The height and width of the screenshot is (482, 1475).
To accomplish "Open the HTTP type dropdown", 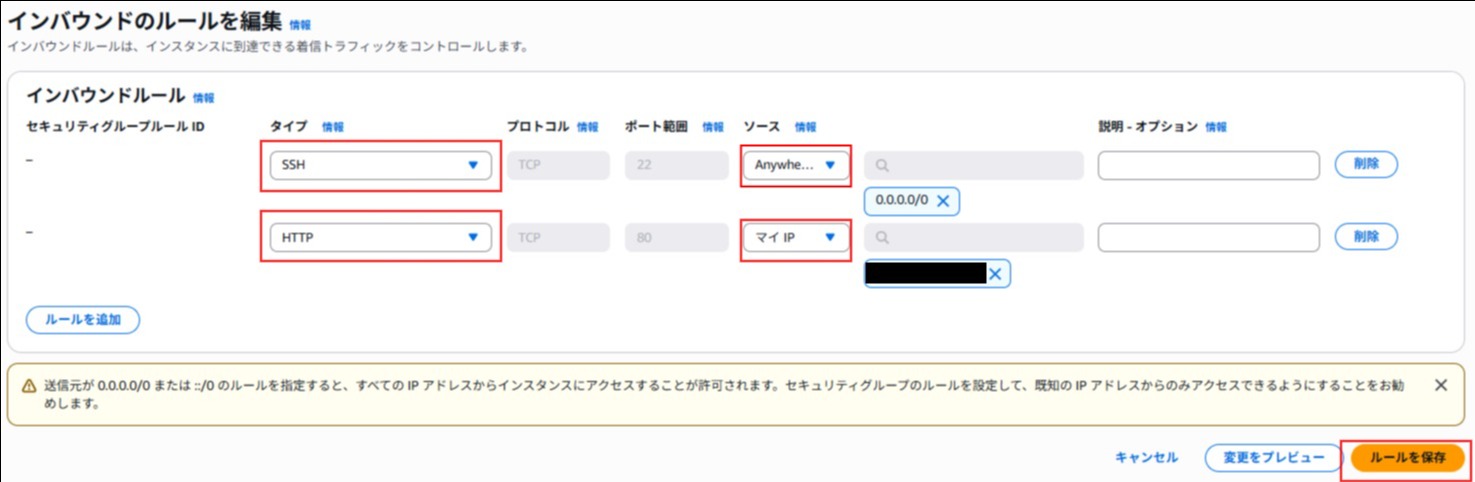I will [x=380, y=237].
